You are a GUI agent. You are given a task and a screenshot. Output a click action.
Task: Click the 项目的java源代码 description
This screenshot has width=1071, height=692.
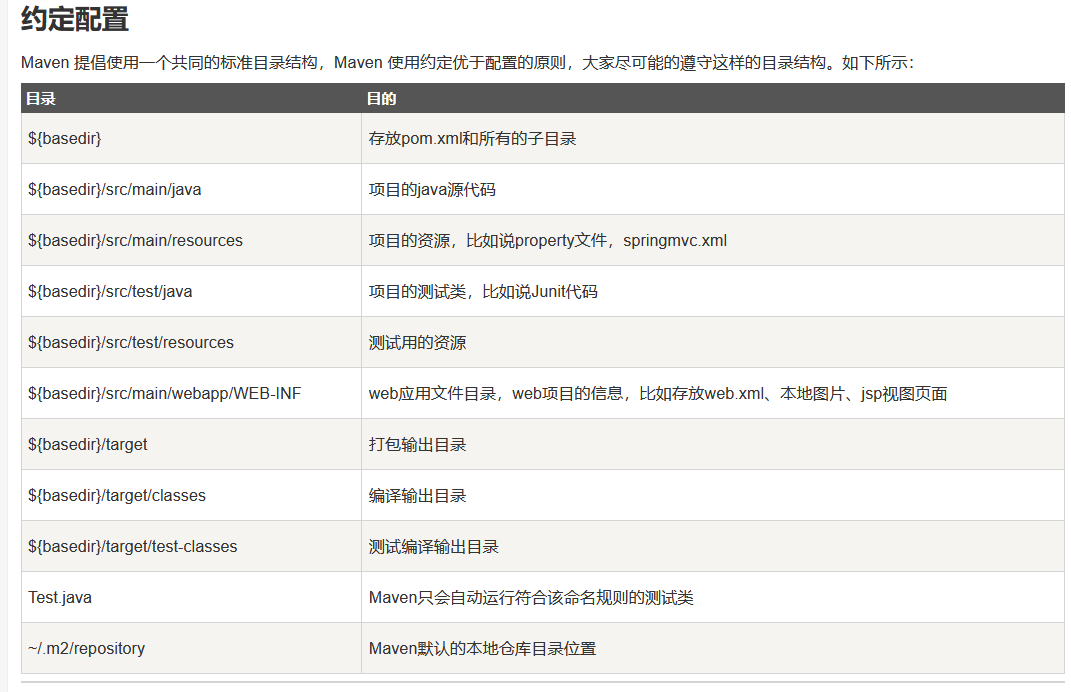432,190
